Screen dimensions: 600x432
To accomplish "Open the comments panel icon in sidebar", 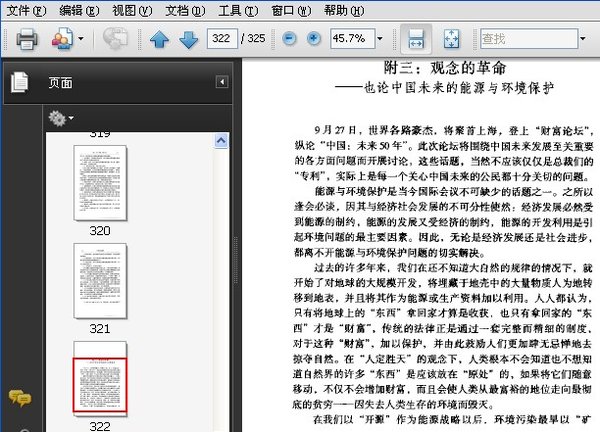I will pyautogui.click(x=18, y=397).
